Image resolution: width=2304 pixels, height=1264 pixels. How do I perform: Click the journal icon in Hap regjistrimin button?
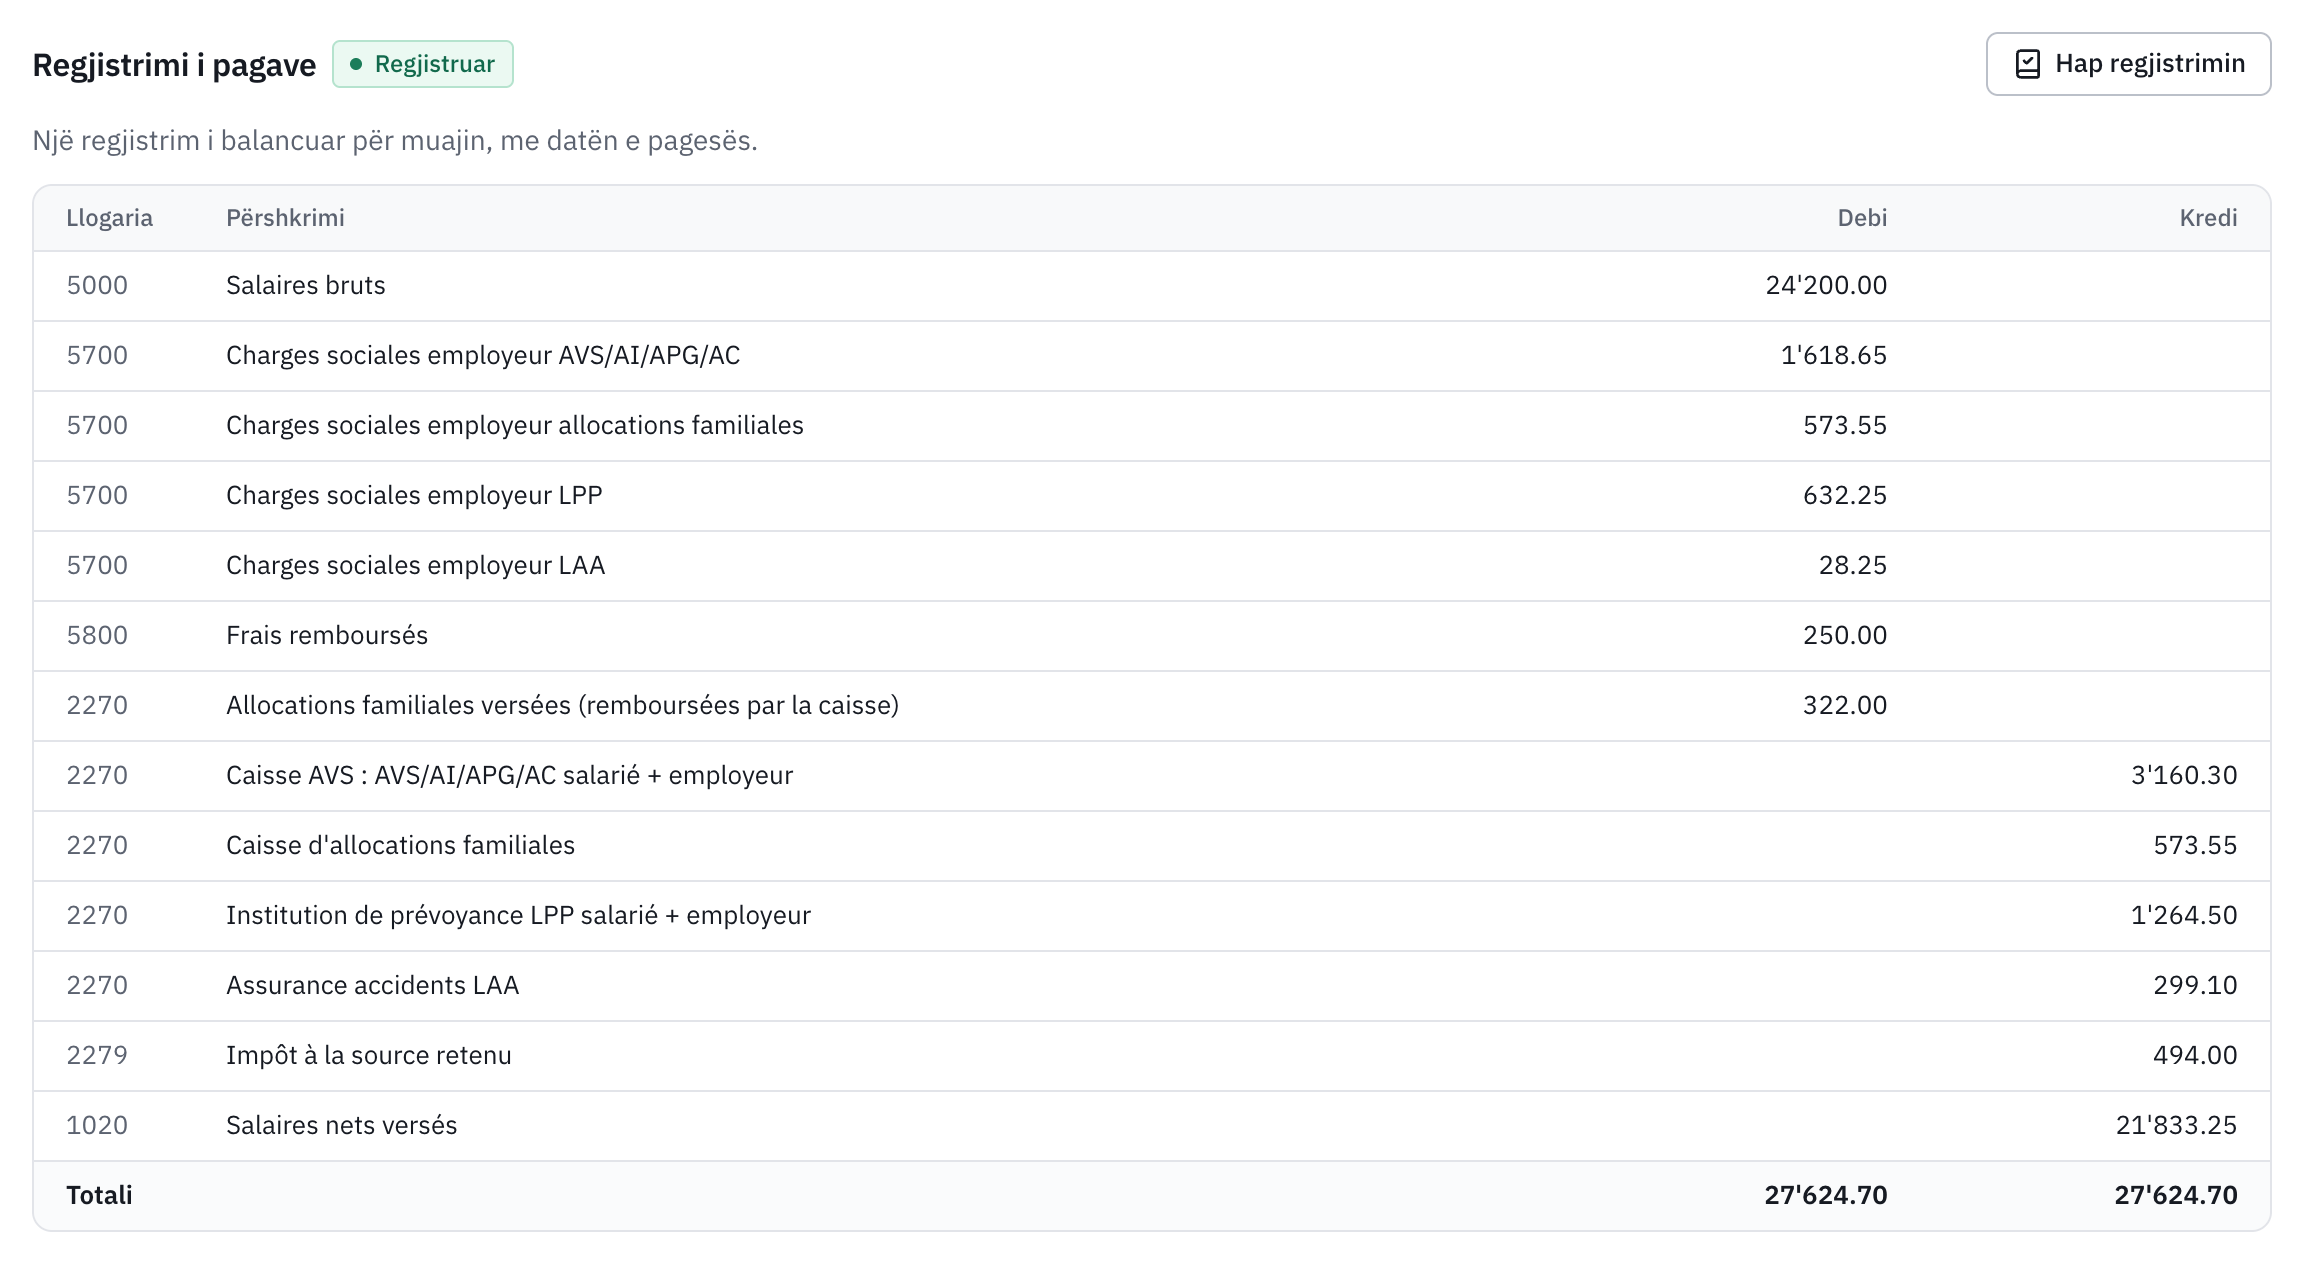click(x=2027, y=64)
